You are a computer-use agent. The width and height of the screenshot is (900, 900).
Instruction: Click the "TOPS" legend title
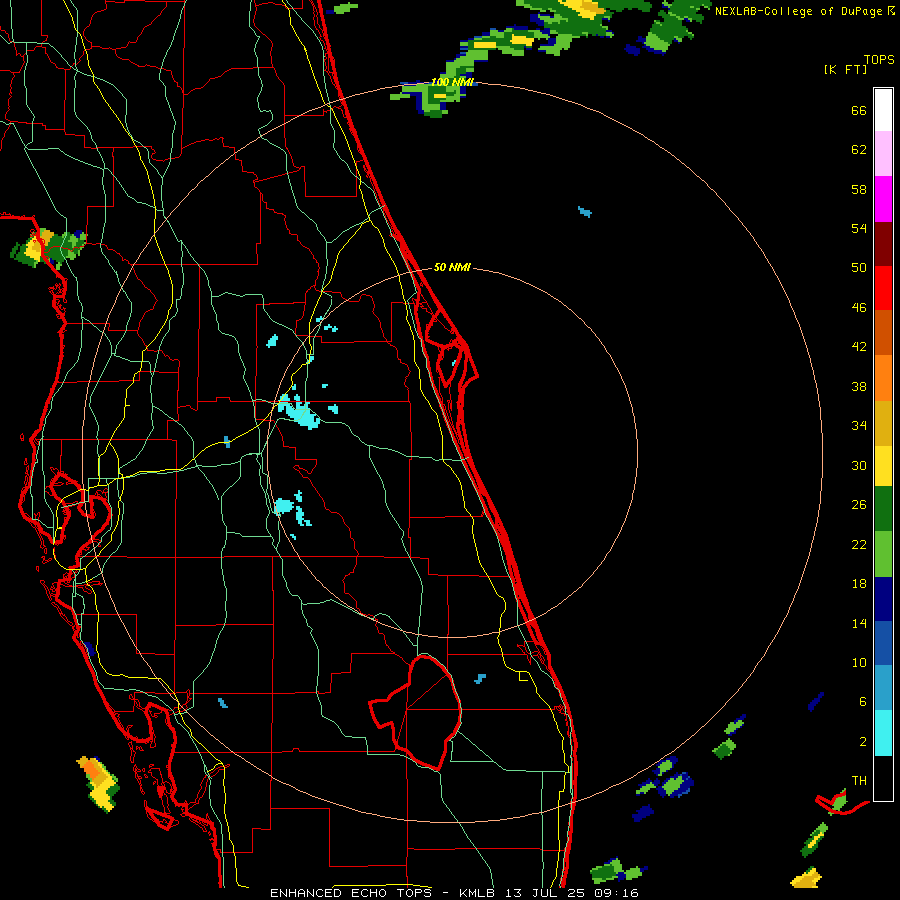(879, 60)
